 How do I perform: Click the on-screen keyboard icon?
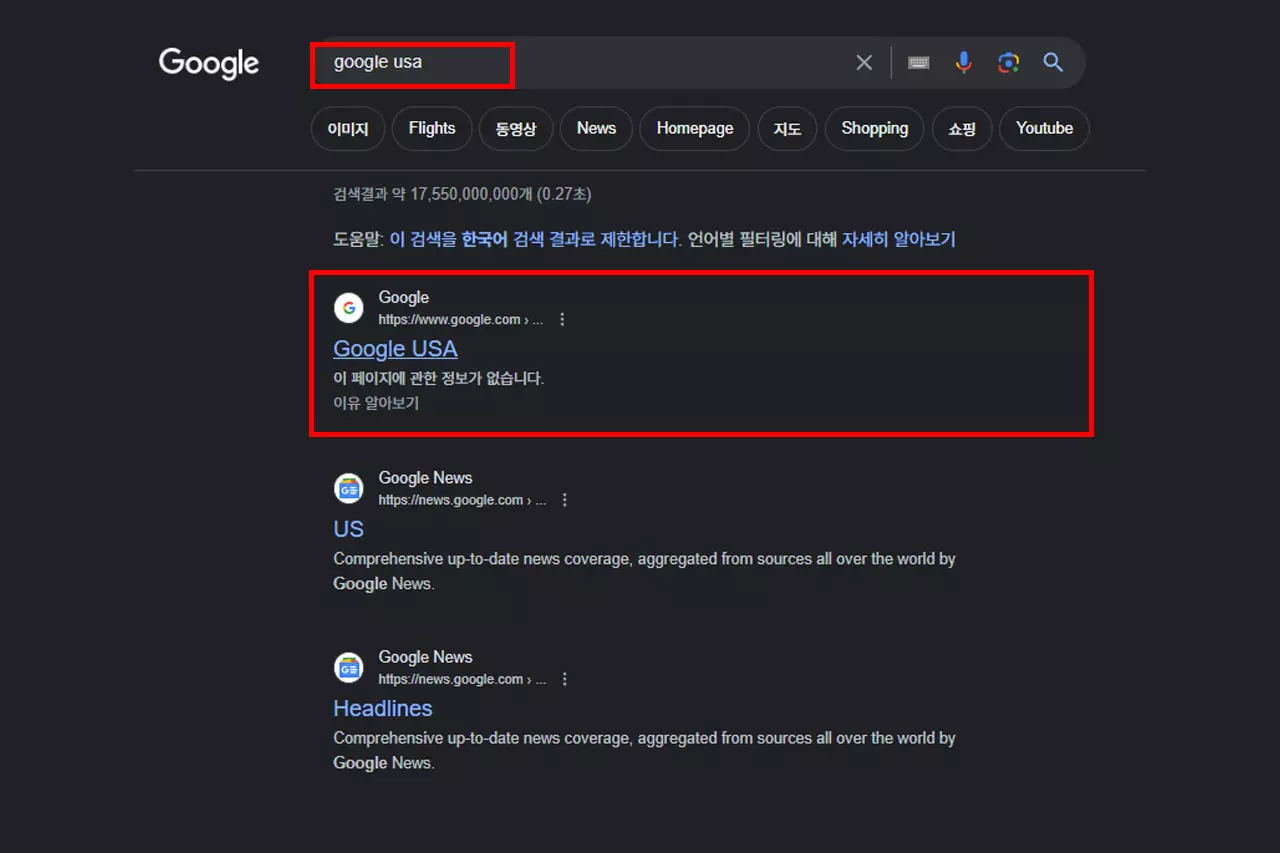click(x=918, y=62)
